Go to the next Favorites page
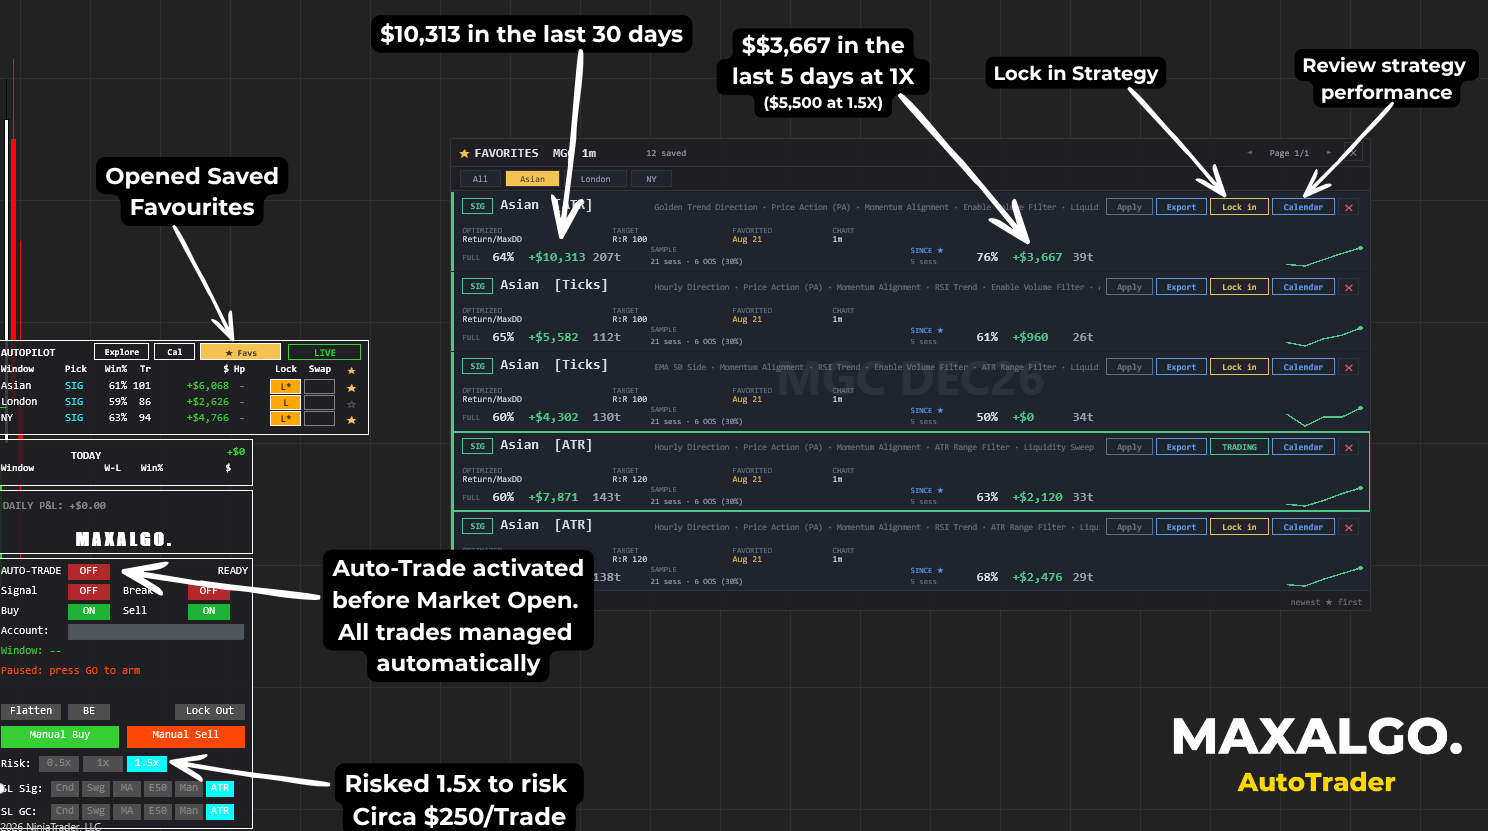Viewport: 1488px width, 831px height. pos(1329,153)
